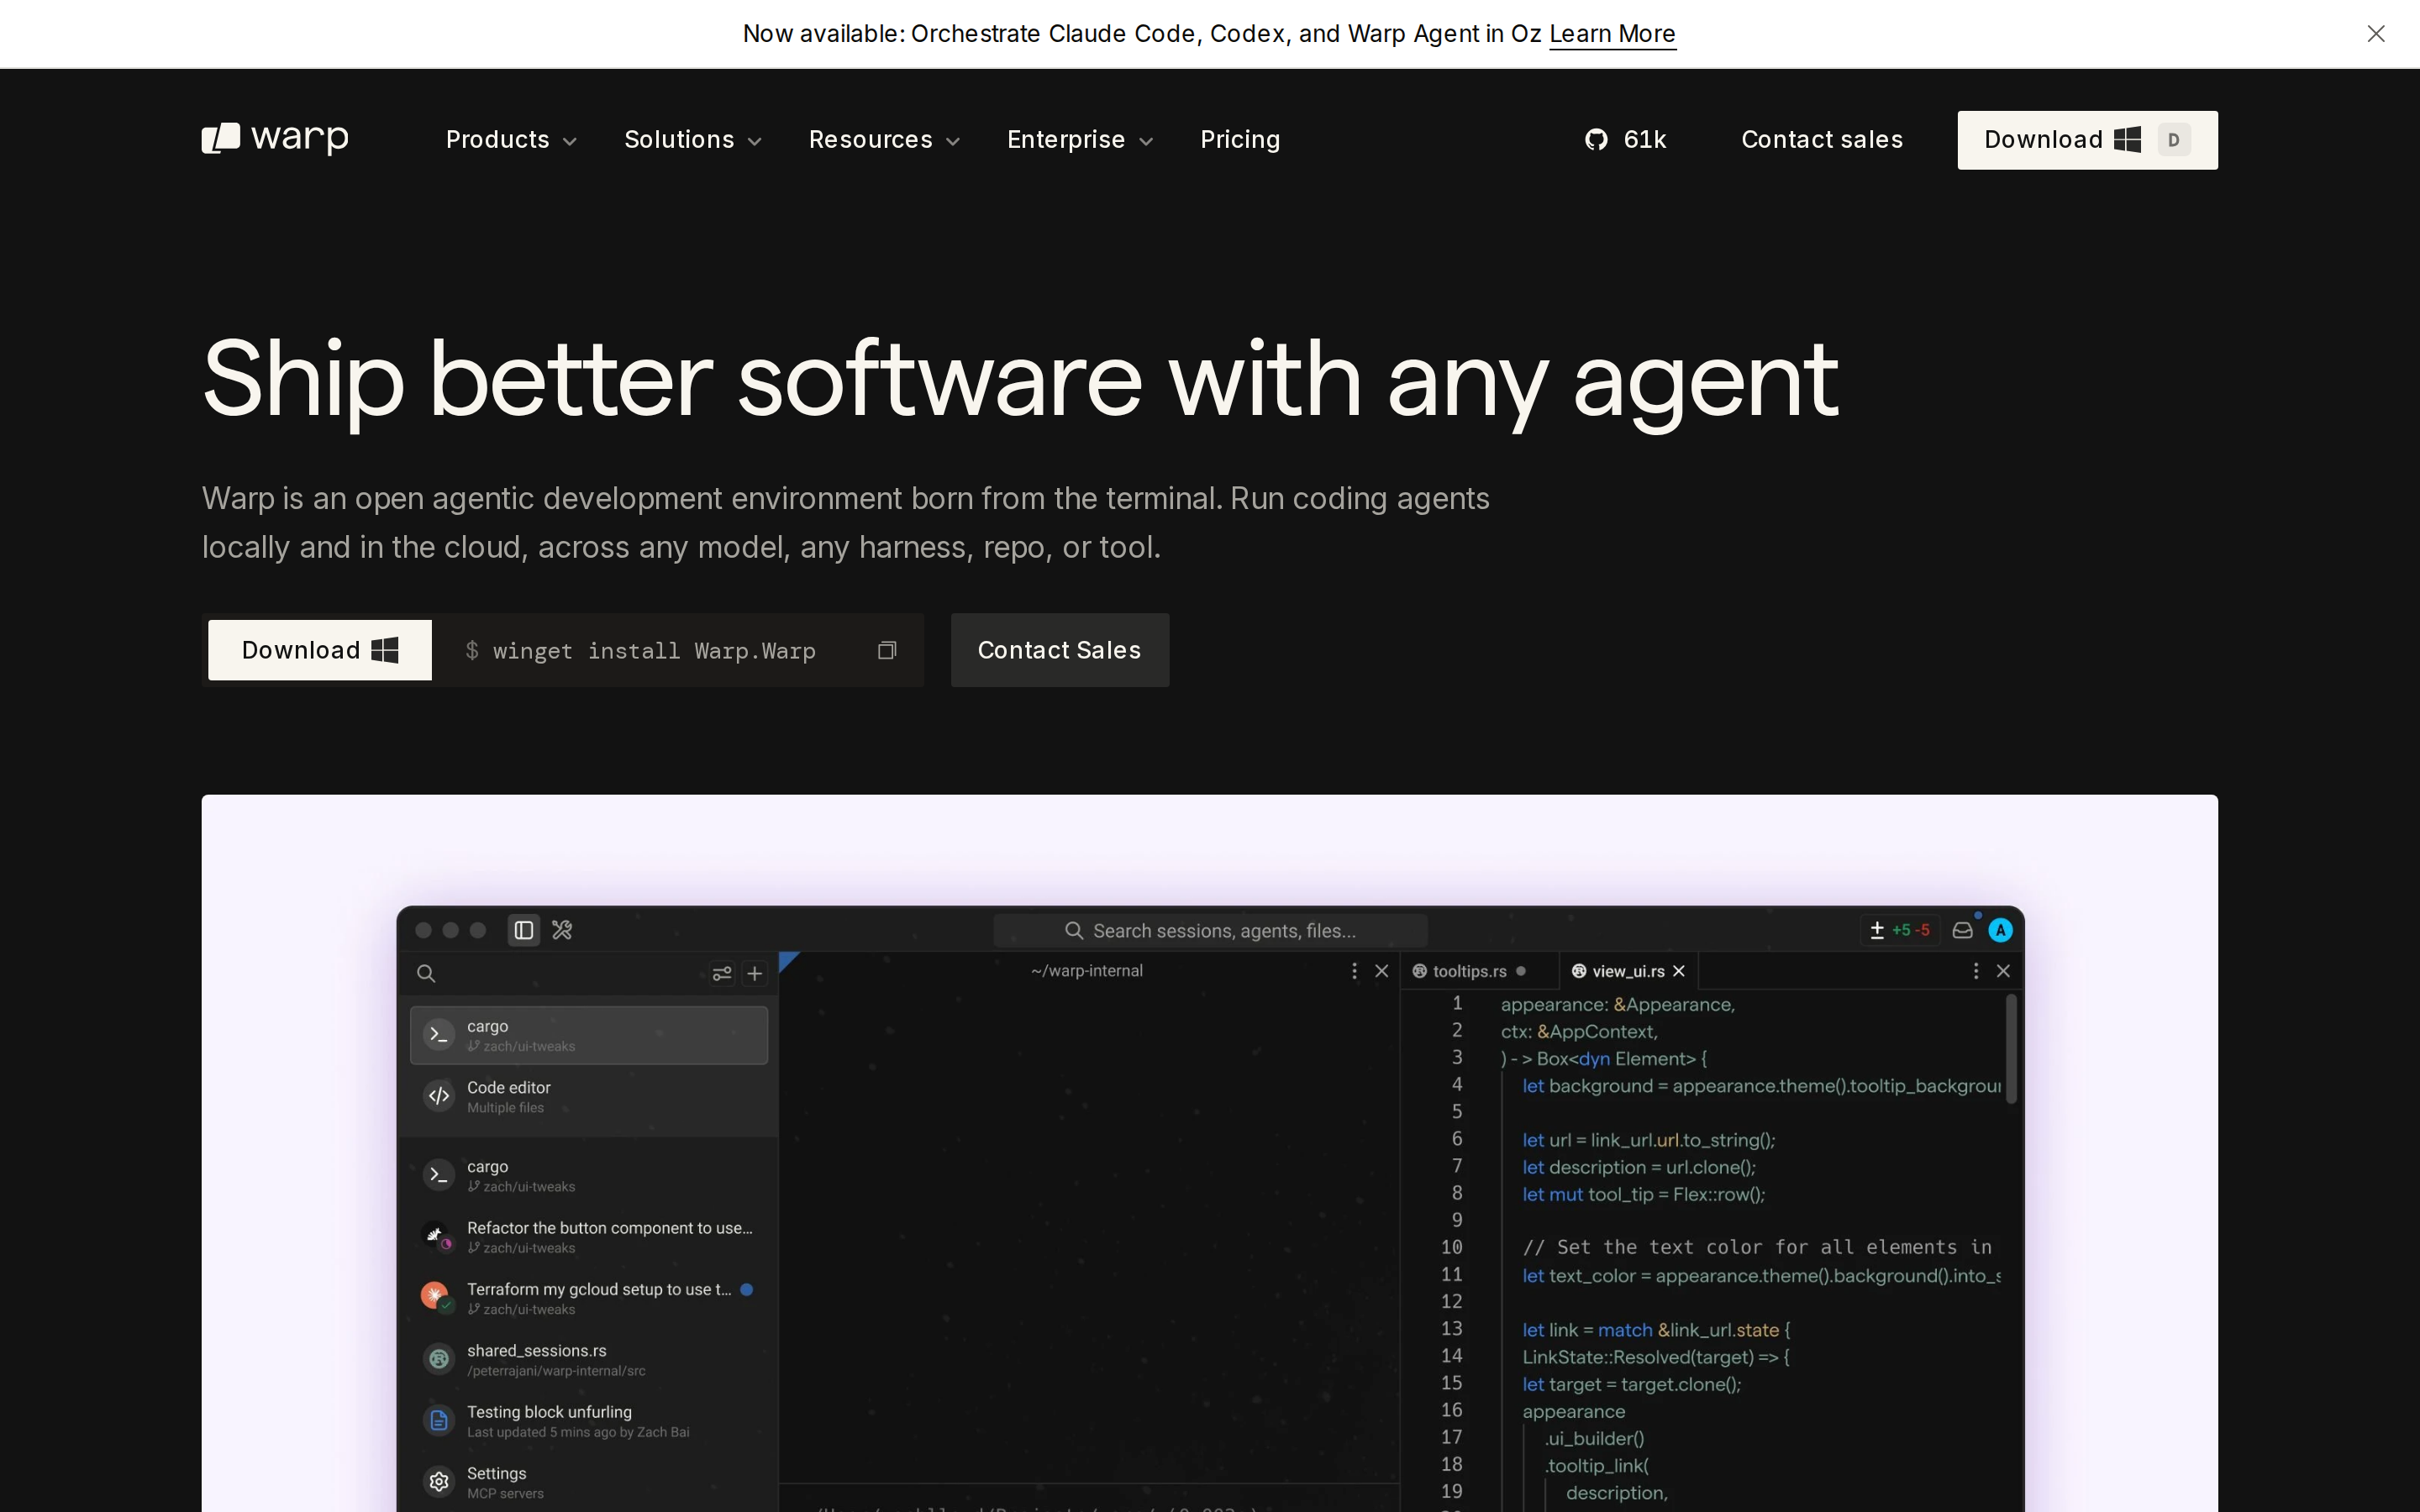Open the Code editor Multiple files item
The image size is (2420, 1512).
(x=589, y=1097)
